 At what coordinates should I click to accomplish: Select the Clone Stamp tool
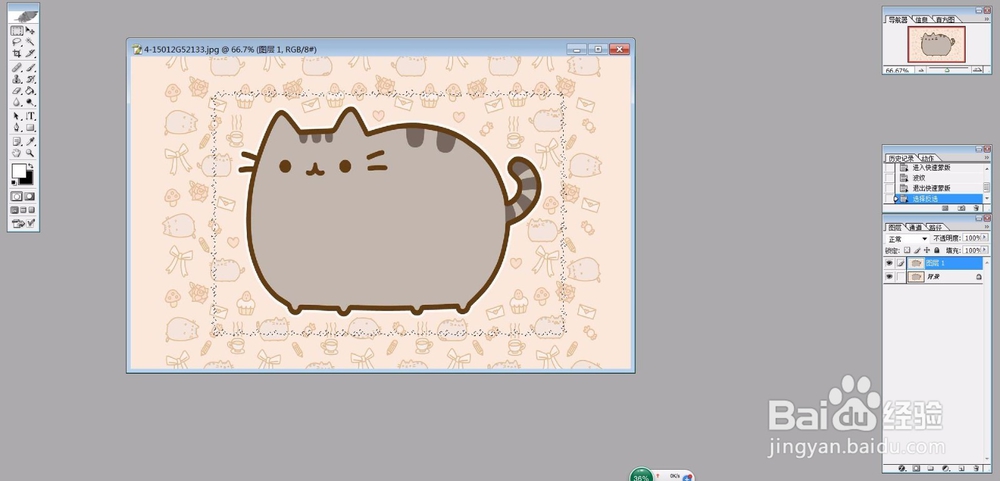coord(17,79)
